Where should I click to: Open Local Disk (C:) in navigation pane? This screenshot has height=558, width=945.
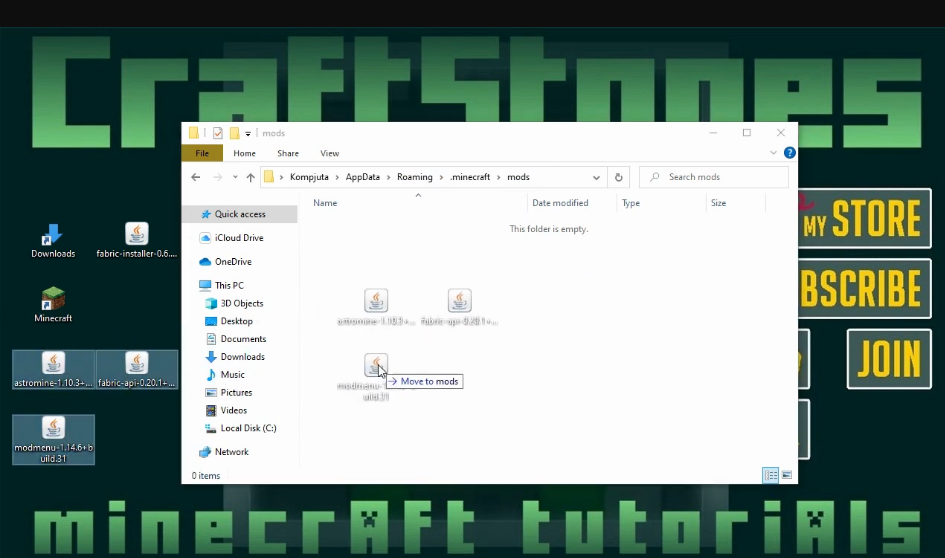[x=248, y=428]
